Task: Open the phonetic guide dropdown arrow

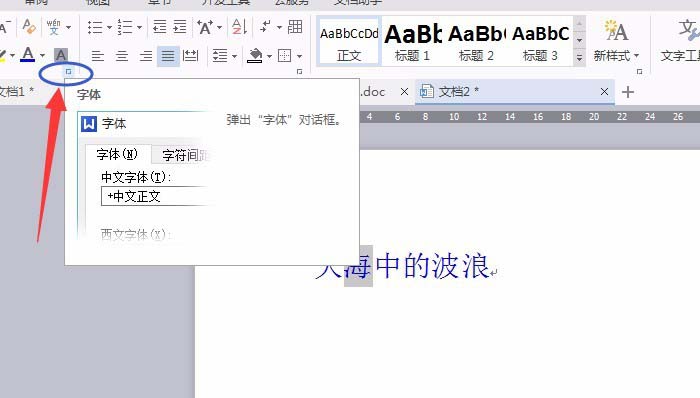Action: (68, 27)
